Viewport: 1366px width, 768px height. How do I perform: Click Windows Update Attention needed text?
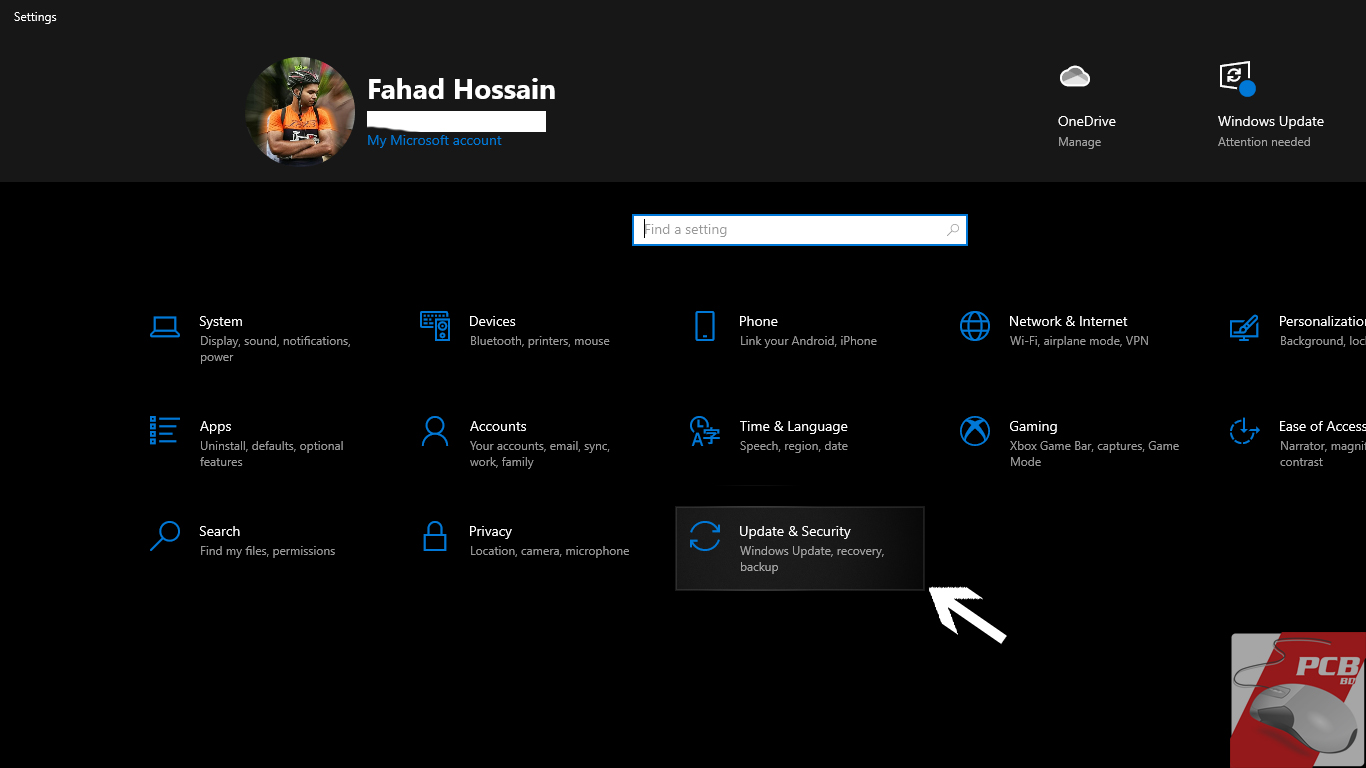(1264, 142)
